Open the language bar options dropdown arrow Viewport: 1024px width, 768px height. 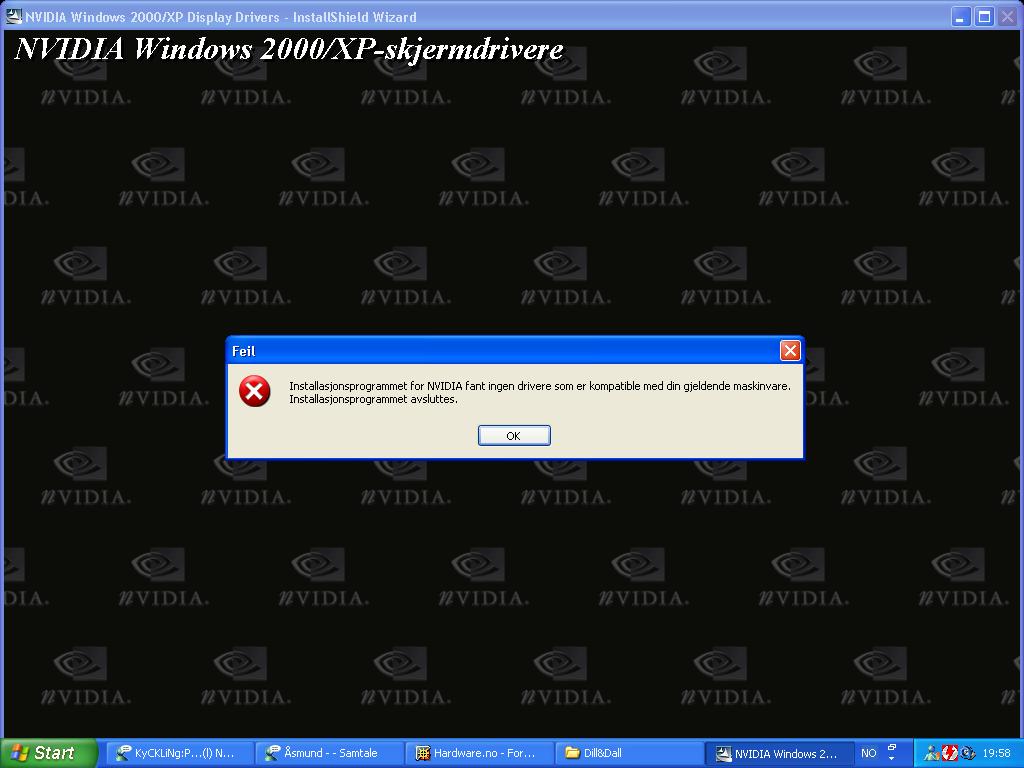tap(892, 759)
